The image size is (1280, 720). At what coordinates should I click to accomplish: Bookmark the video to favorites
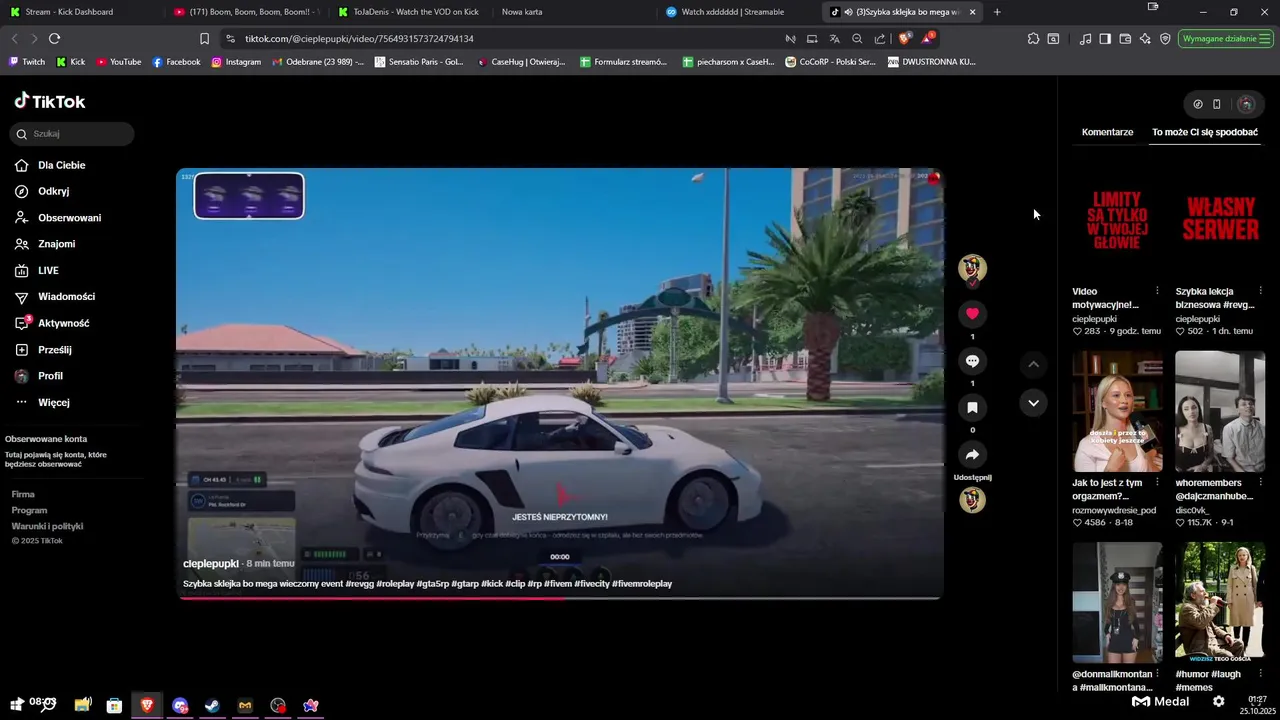pyautogui.click(x=972, y=407)
